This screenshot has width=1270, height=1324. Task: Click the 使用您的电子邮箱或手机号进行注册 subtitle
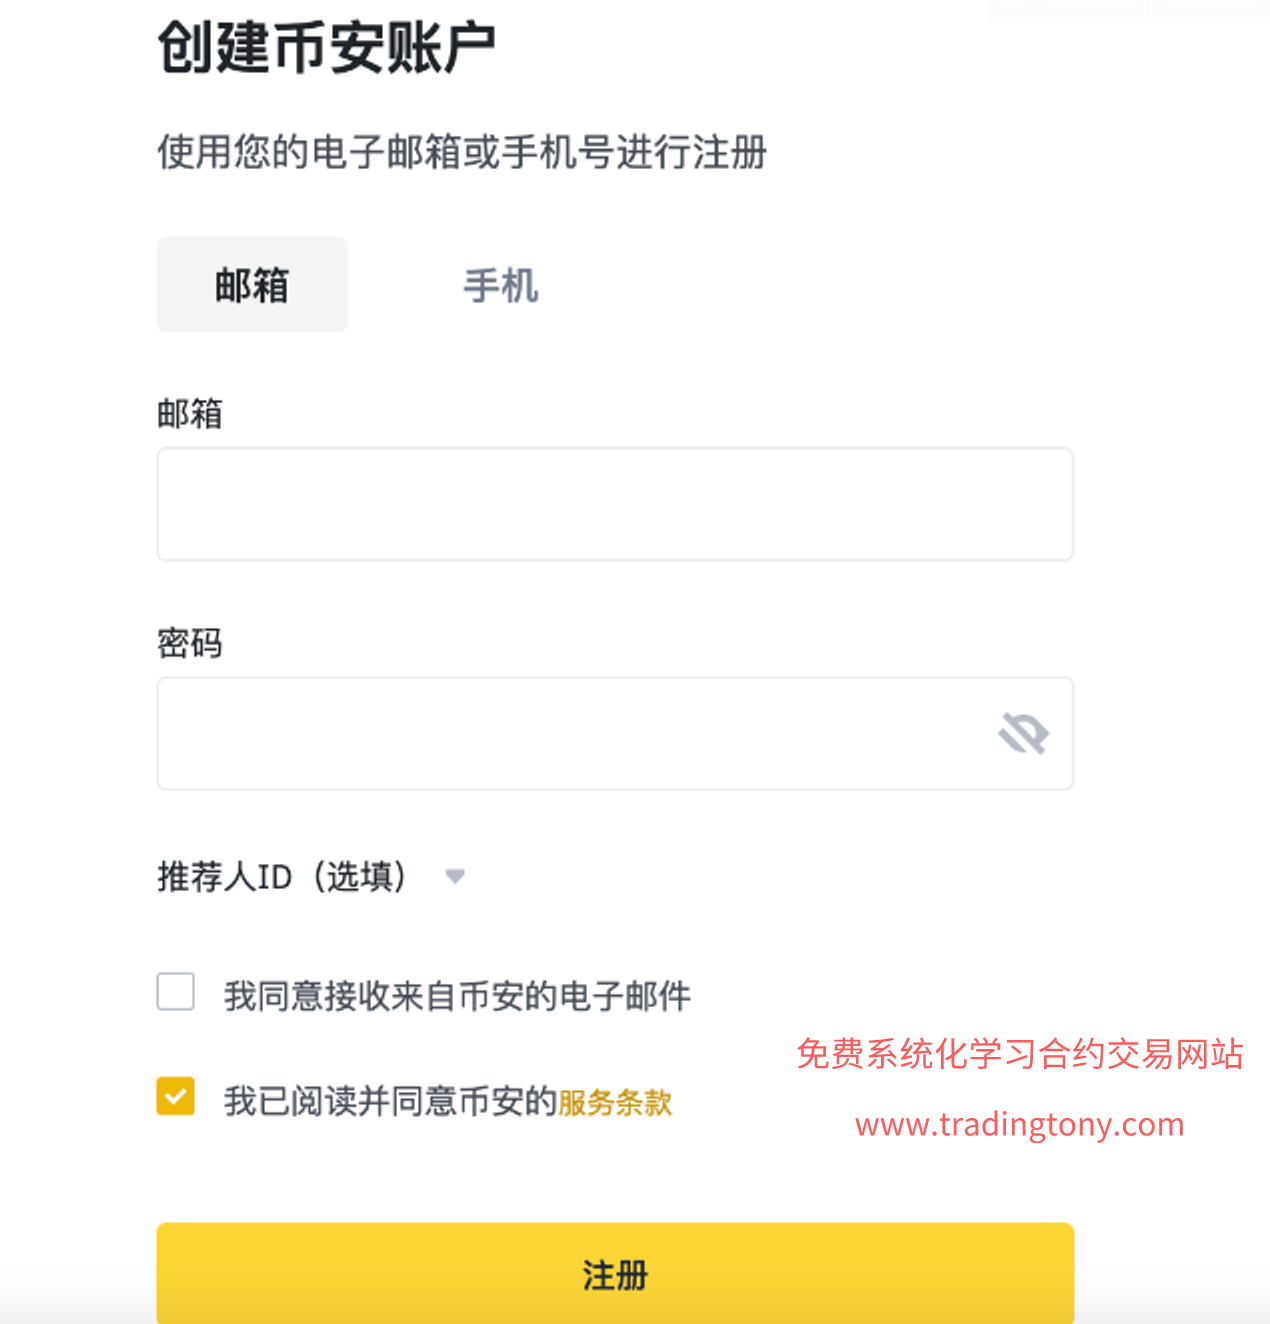462,153
